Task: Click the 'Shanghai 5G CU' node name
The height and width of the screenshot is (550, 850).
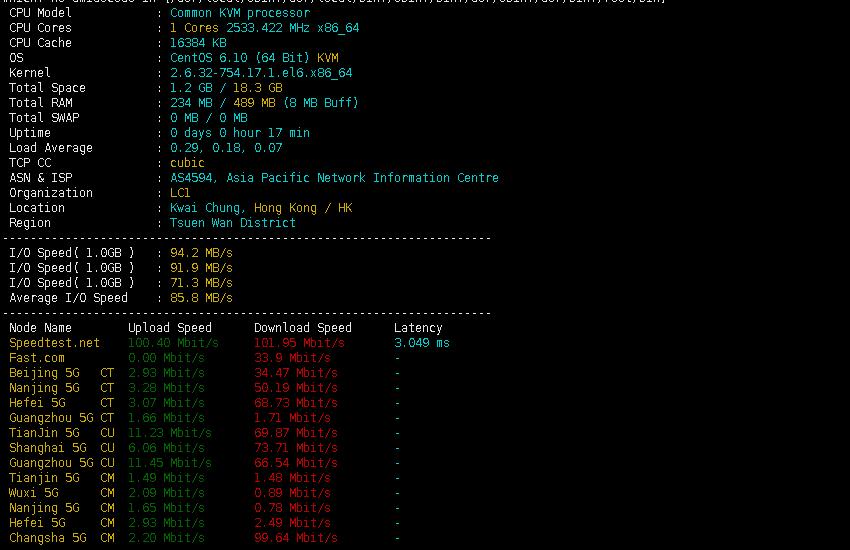Action: 62,448
